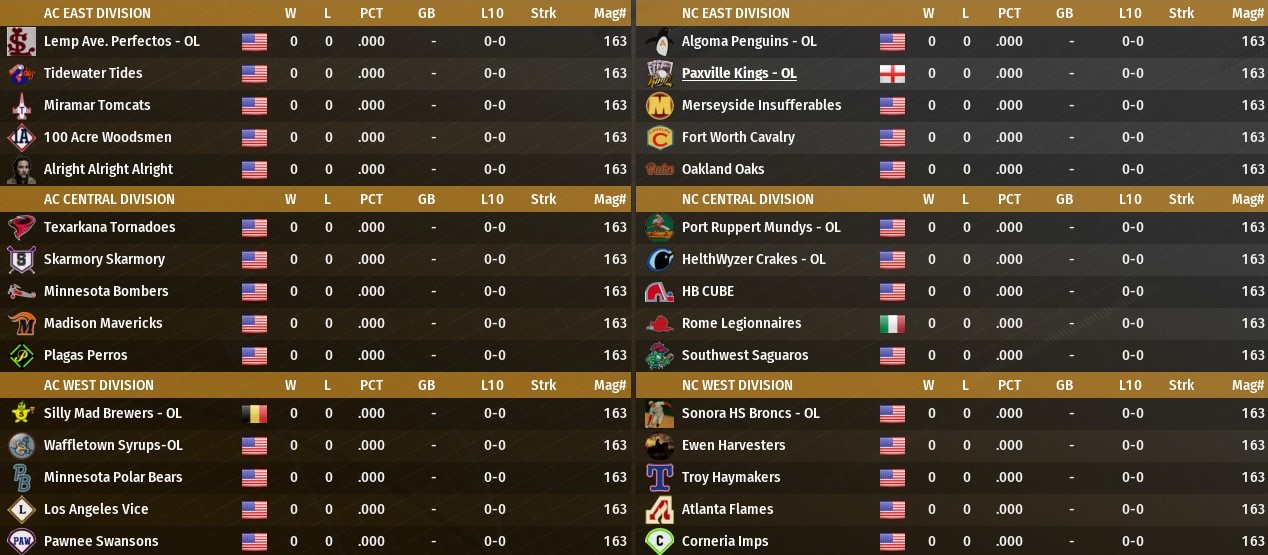This screenshot has height=555, width=1268.
Task: Click the Merseyside Insufferables logo icon
Action: (659, 105)
